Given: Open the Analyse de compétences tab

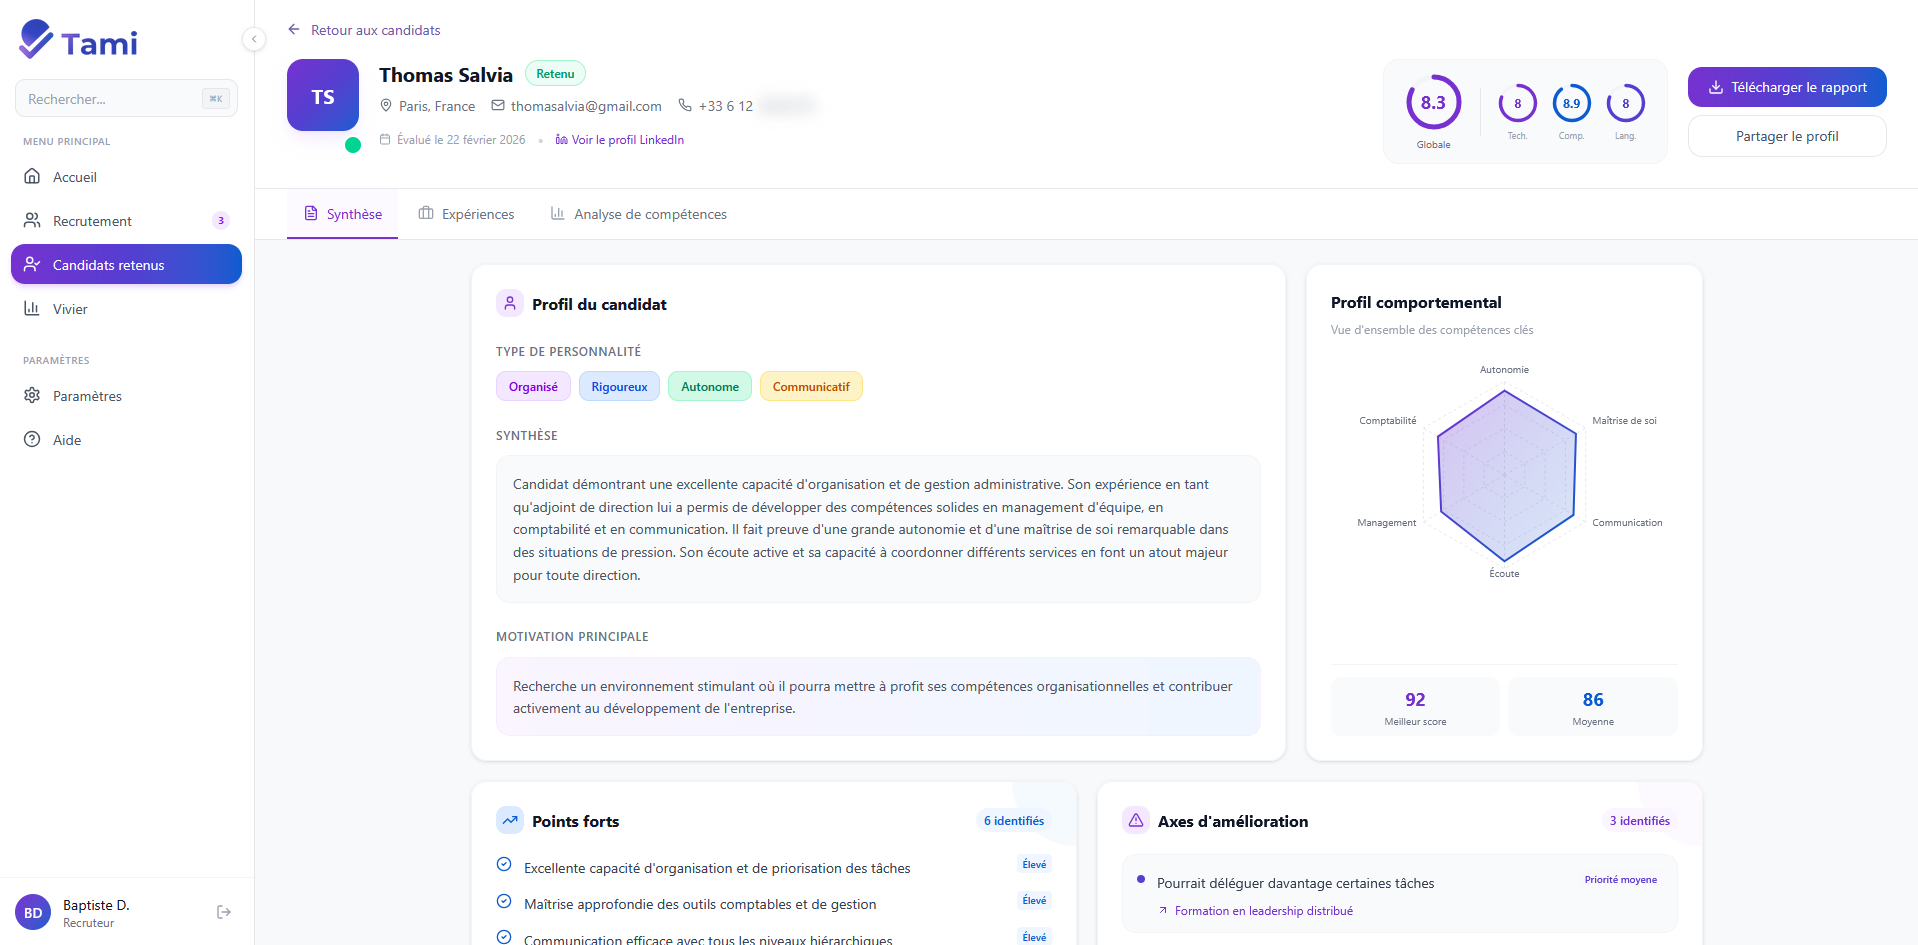Looking at the screenshot, I should (x=639, y=214).
